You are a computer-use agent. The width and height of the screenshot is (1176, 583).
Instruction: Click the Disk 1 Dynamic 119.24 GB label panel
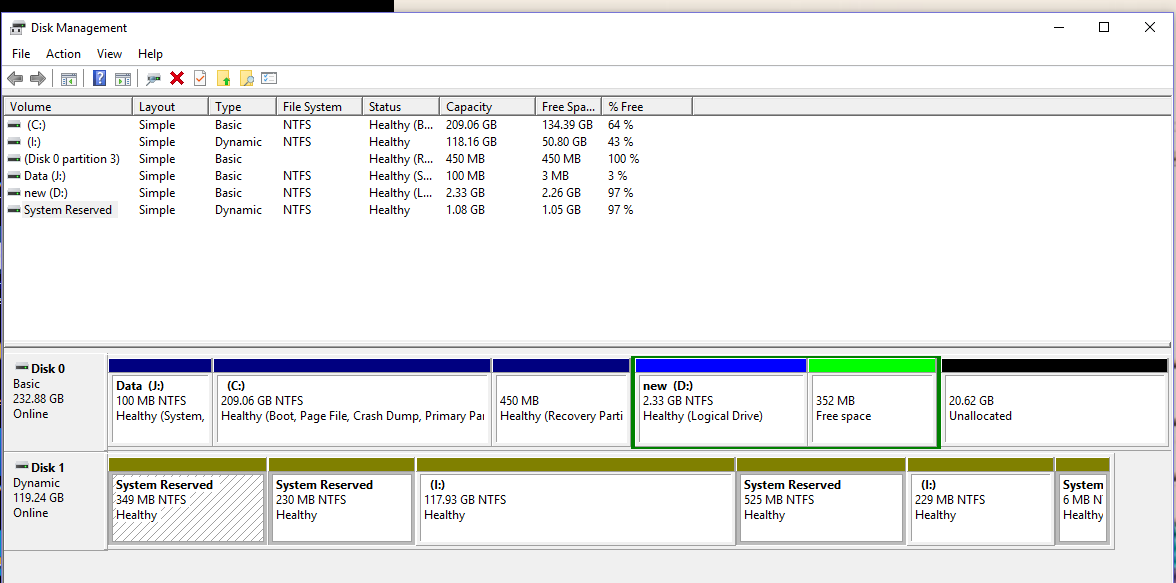(x=55, y=500)
